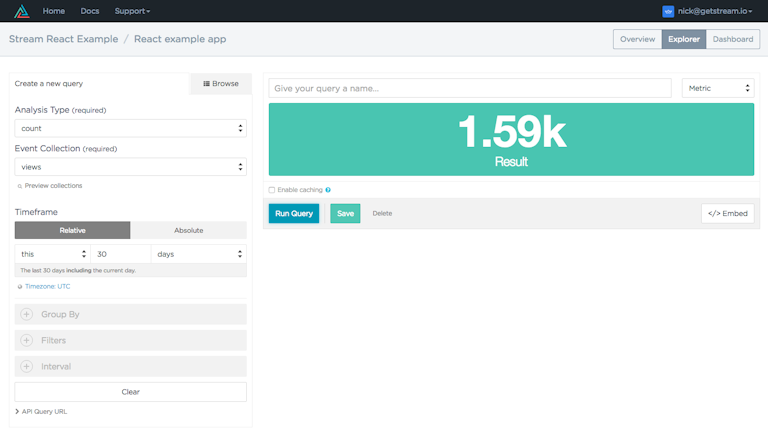Open the Browse saved queries tab
Screen dimensions: 768x430
pos(221,84)
